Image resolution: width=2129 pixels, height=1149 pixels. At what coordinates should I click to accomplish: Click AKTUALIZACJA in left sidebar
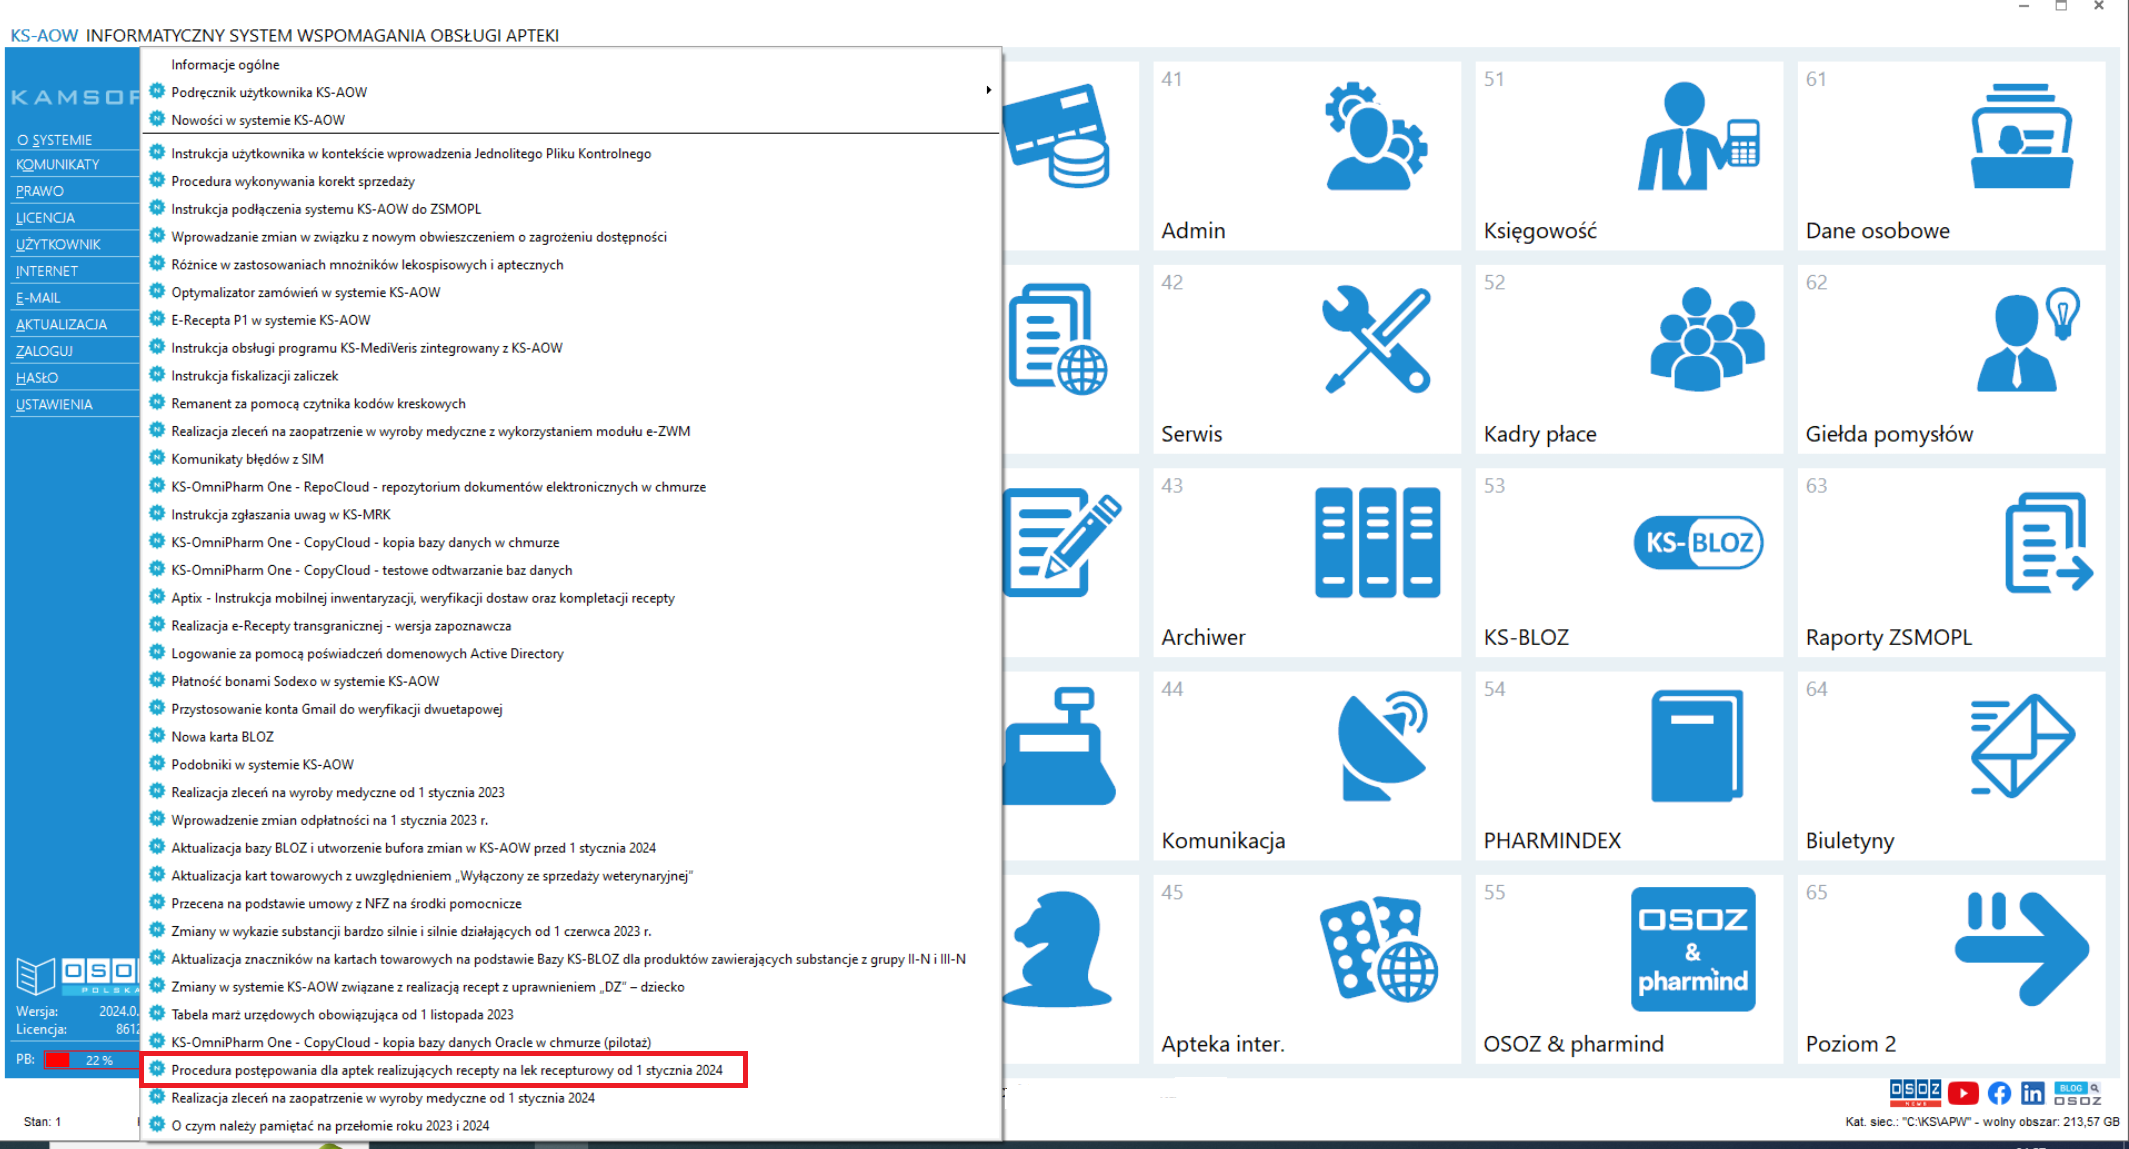click(61, 324)
